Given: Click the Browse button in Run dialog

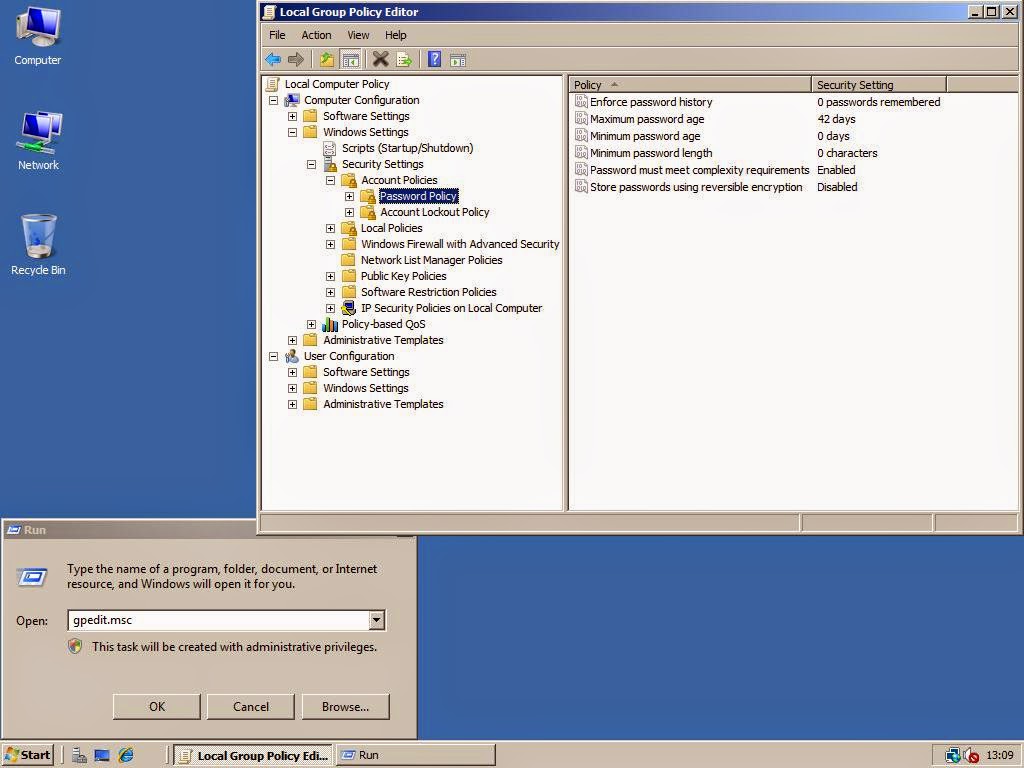Looking at the screenshot, I should click(345, 706).
